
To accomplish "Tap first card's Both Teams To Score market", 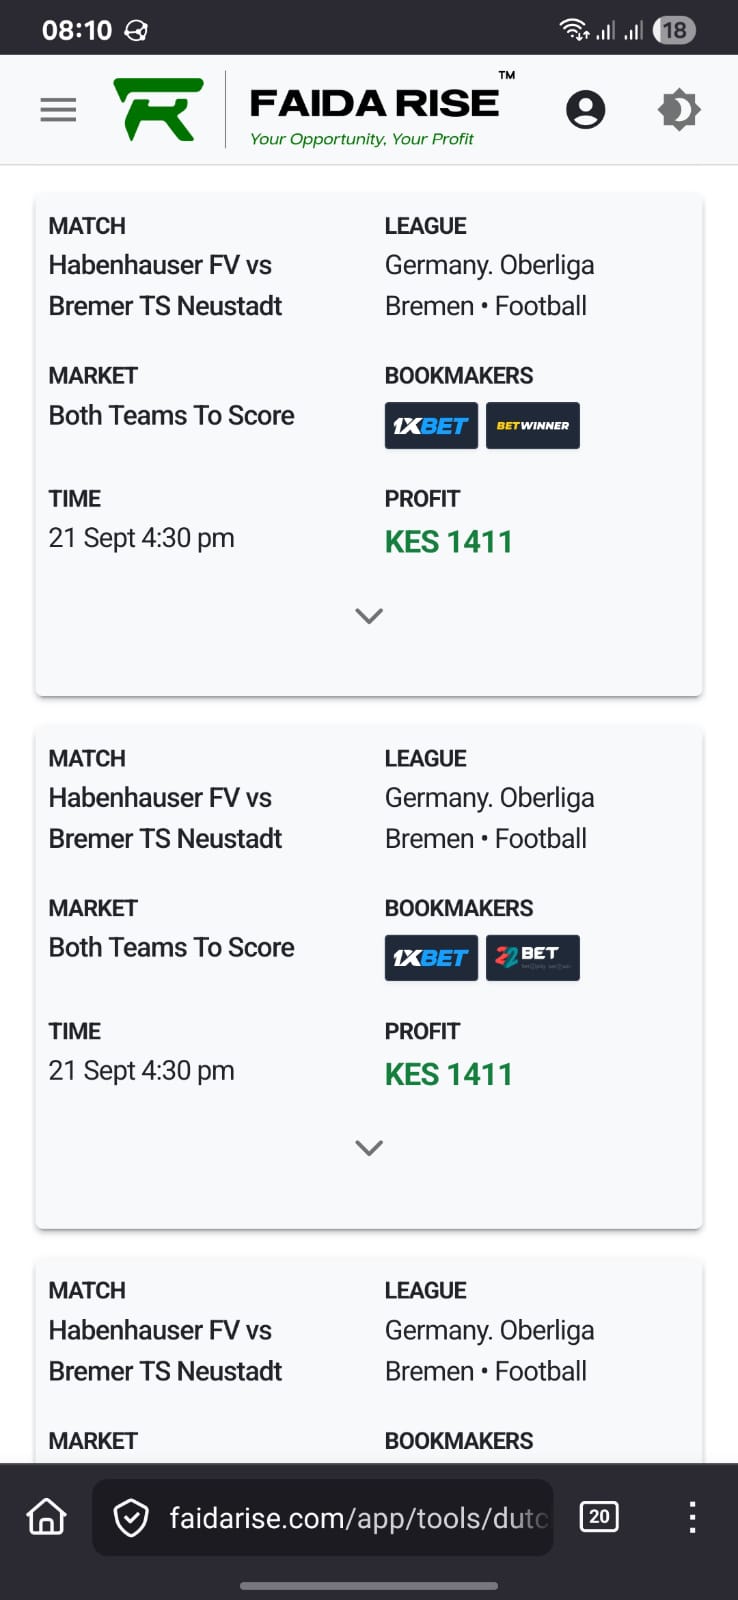I will 171,415.
